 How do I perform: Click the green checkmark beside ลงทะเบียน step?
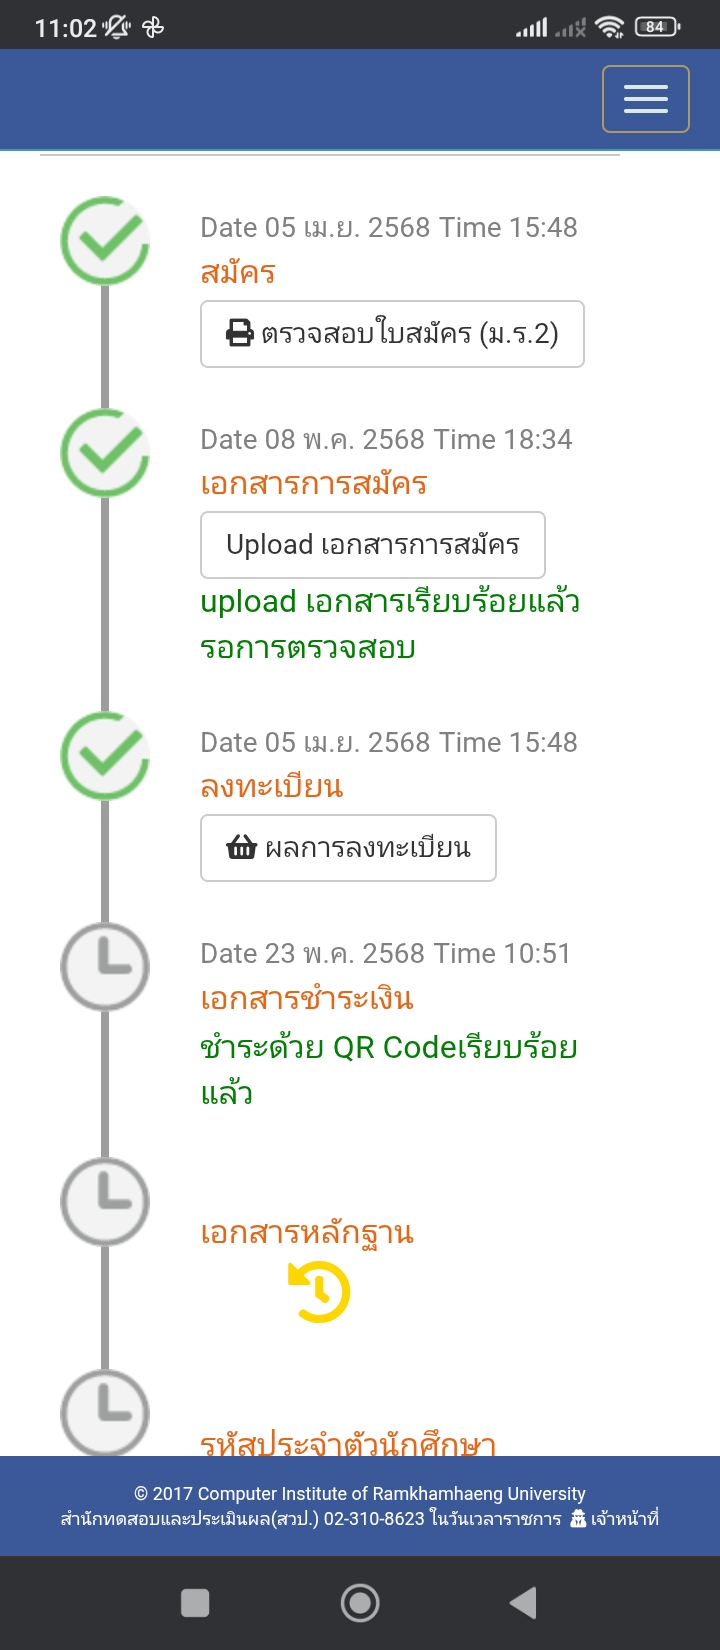tap(105, 756)
